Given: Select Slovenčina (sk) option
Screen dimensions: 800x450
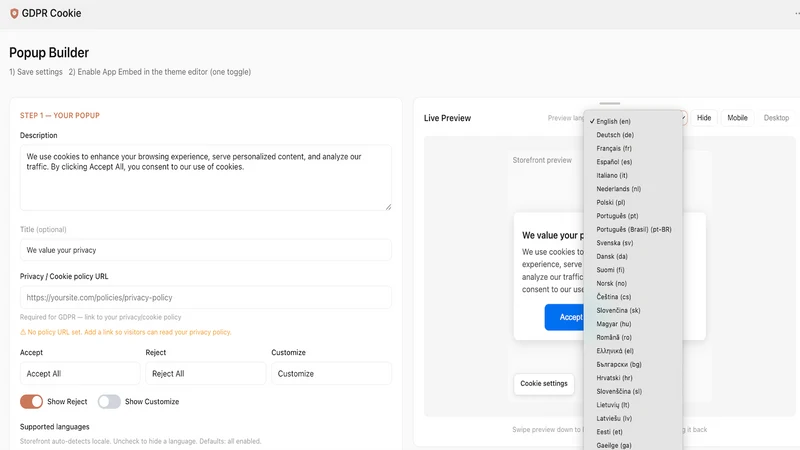Looking at the screenshot, I should coord(633,310).
